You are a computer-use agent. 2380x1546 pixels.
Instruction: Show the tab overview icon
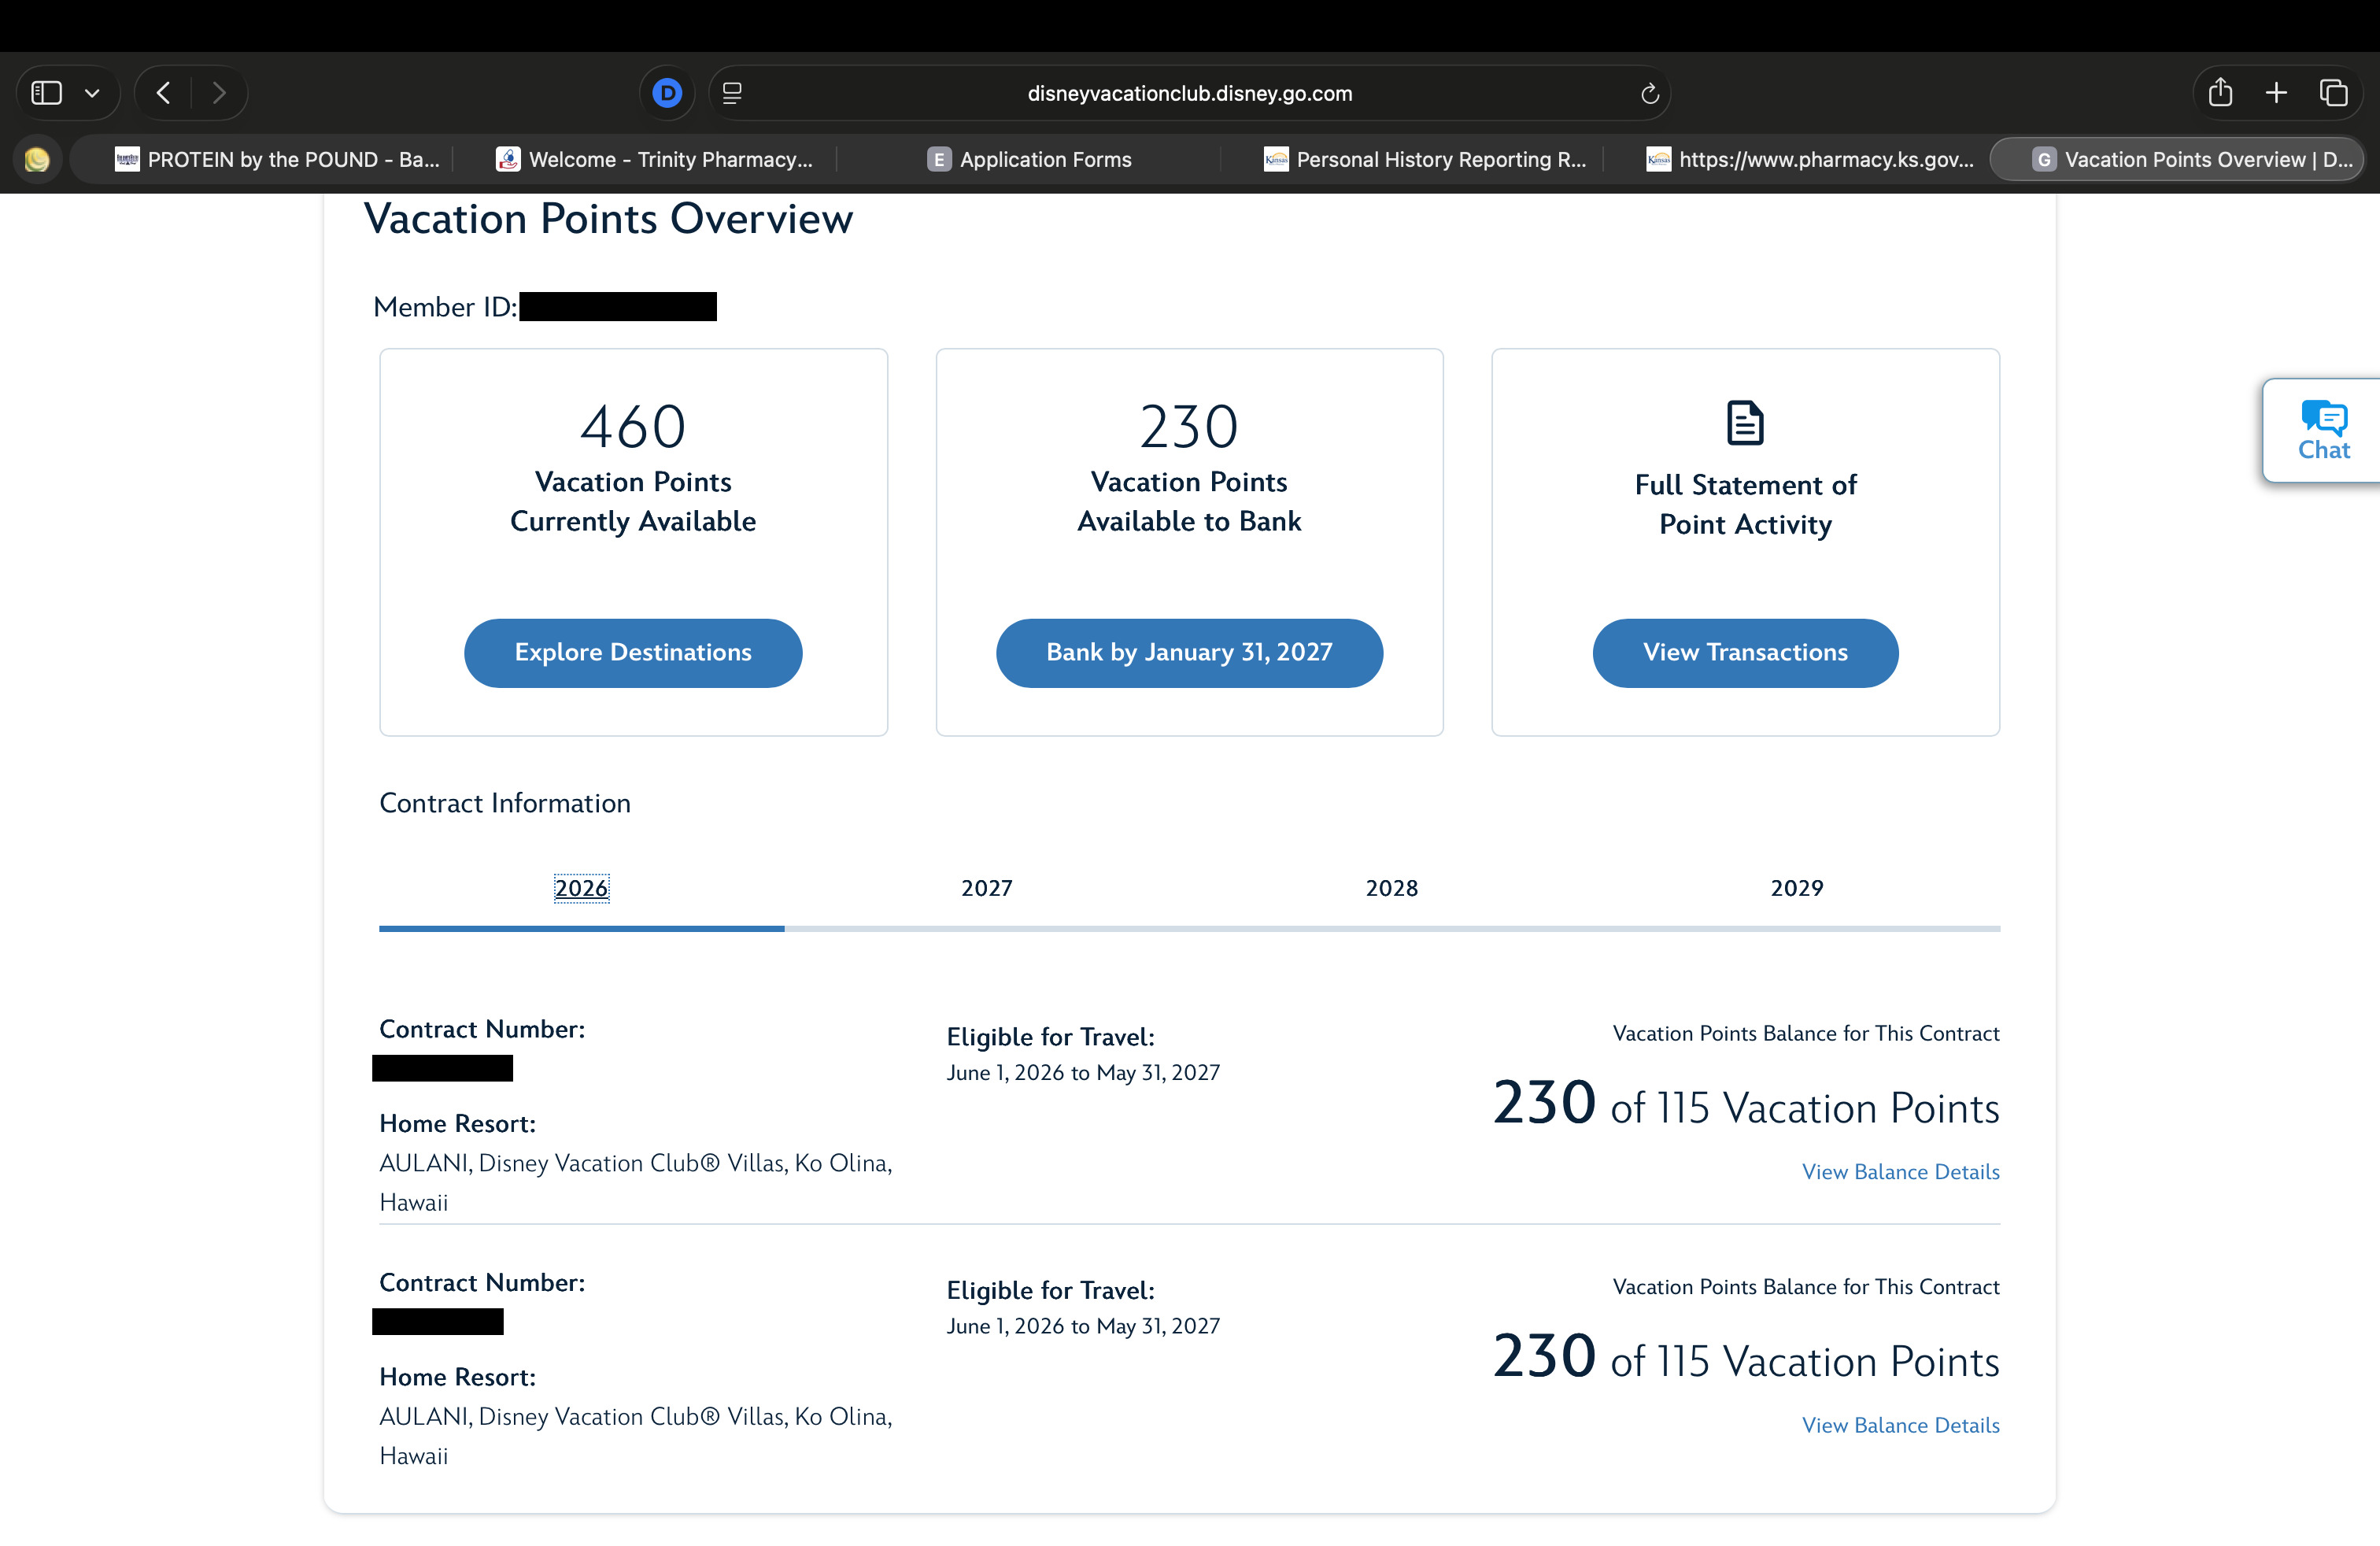coord(2333,93)
